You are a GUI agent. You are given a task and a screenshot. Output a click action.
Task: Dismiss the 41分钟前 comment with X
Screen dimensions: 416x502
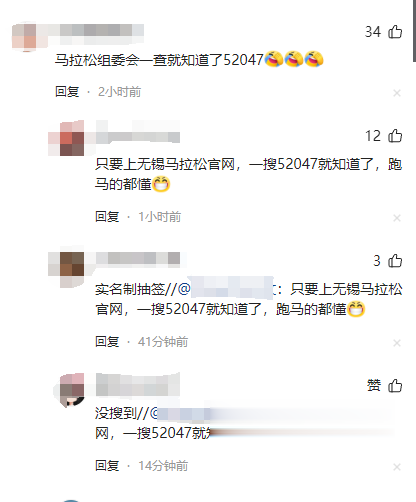click(397, 343)
